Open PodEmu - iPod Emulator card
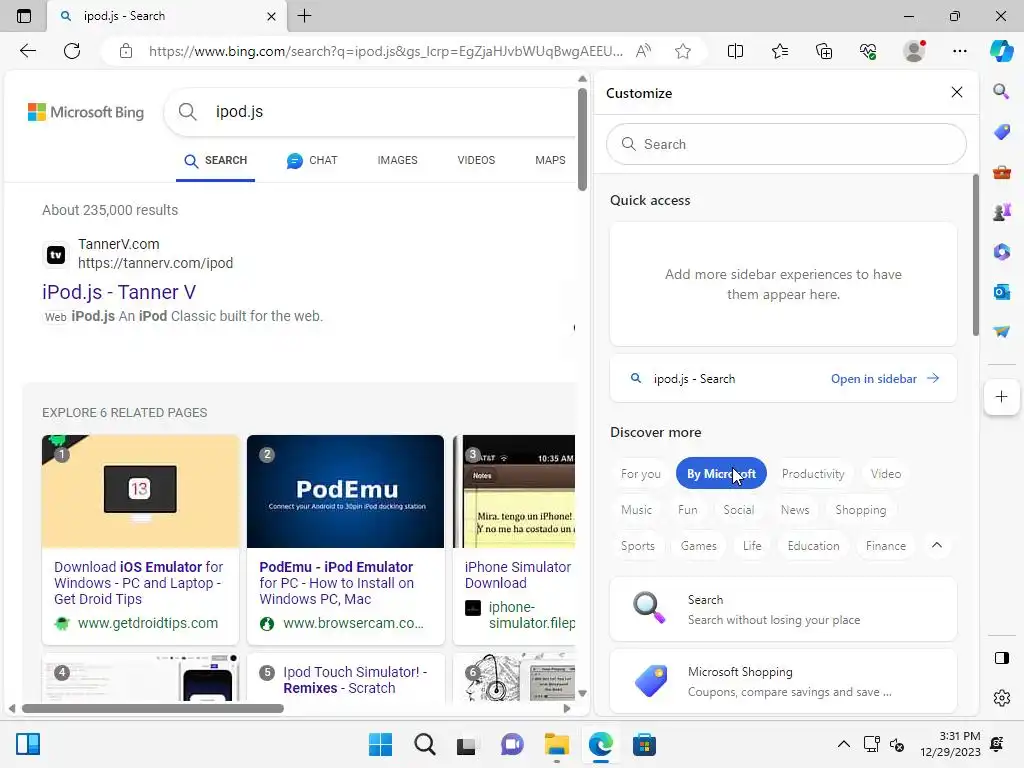Viewport: 1024px width, 768px height. click(345, 540)
